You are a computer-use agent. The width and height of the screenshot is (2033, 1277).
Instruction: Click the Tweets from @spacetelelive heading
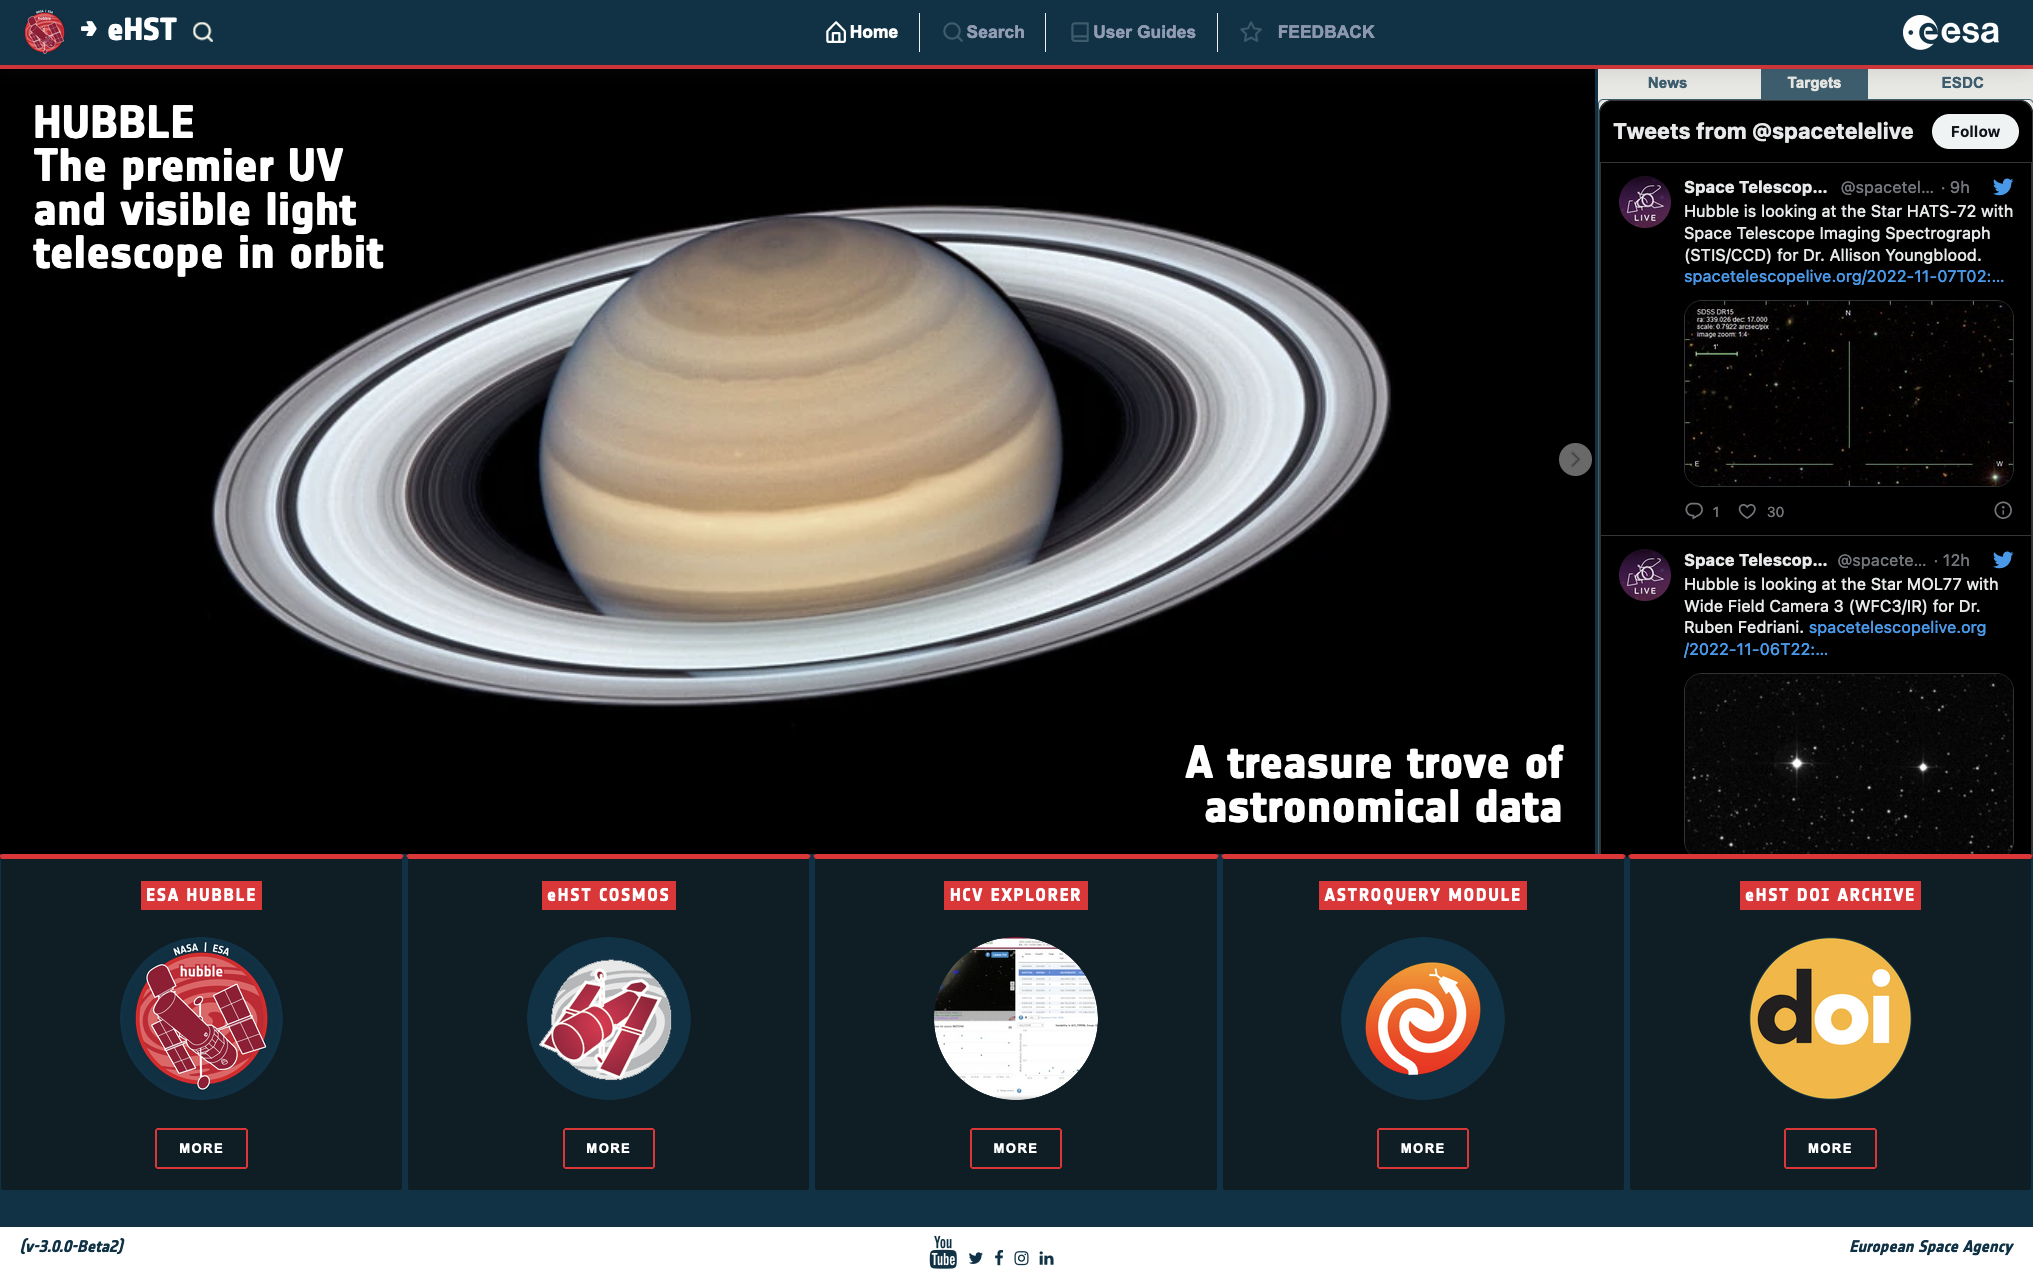[x=1763, y=131]
